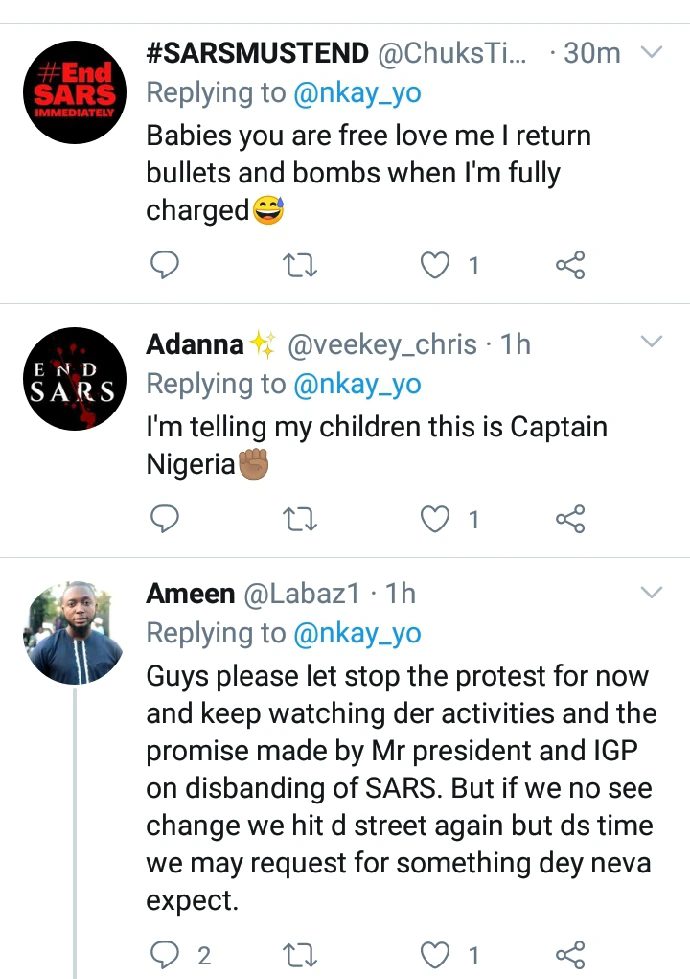The width and height of the screenshot is (690, 979).
Task: Like Adanna's Captain Nigeria tweet
Action: click(x=435, y=519)
